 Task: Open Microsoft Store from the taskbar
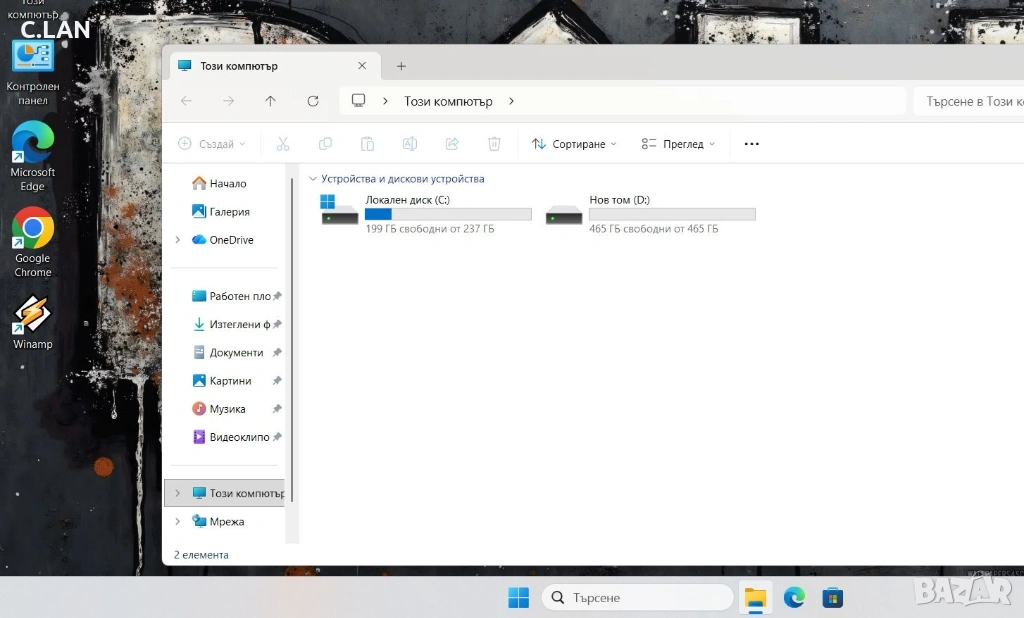pos(832,598)
